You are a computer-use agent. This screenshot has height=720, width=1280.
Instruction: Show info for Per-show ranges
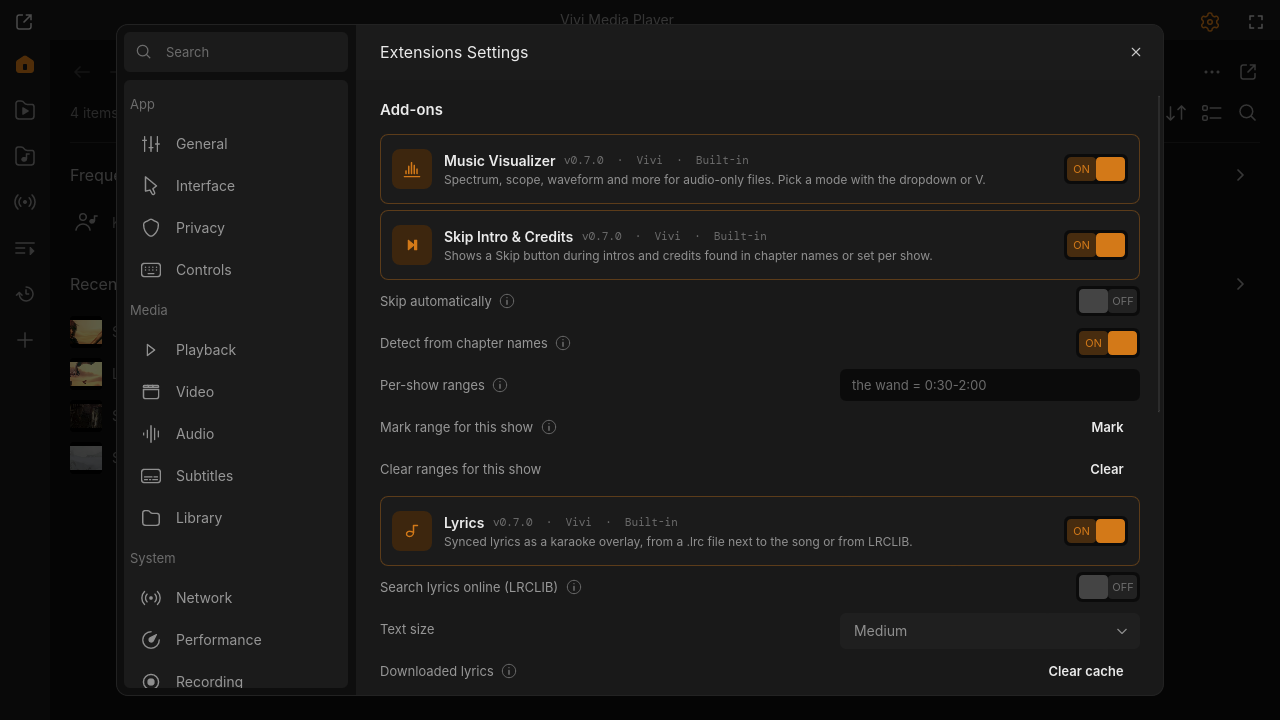(500, 385)
